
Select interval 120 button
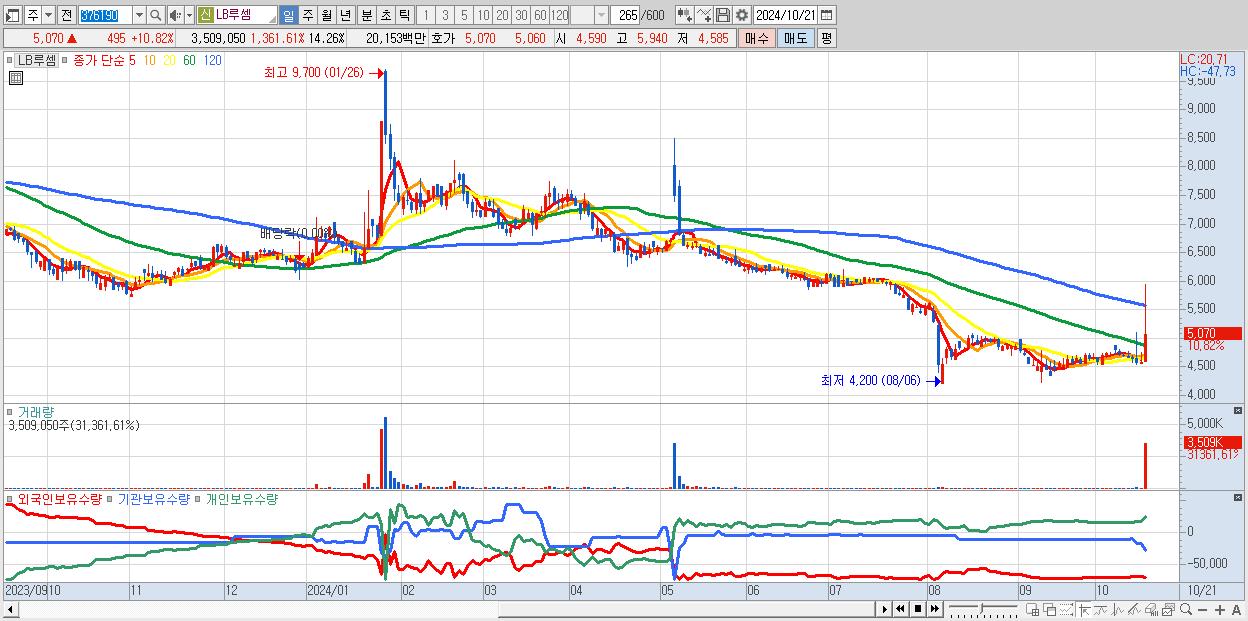[x=559, y=15]
